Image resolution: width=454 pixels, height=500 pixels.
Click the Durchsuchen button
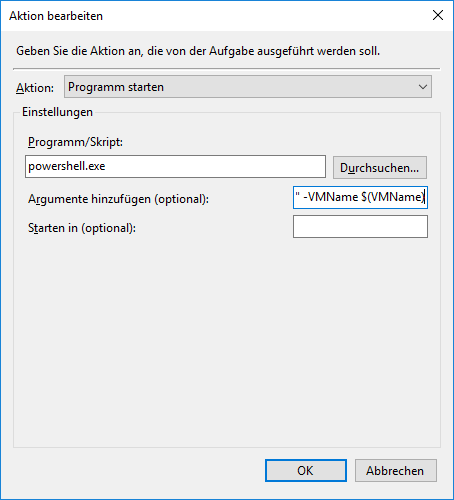point(380,168)
